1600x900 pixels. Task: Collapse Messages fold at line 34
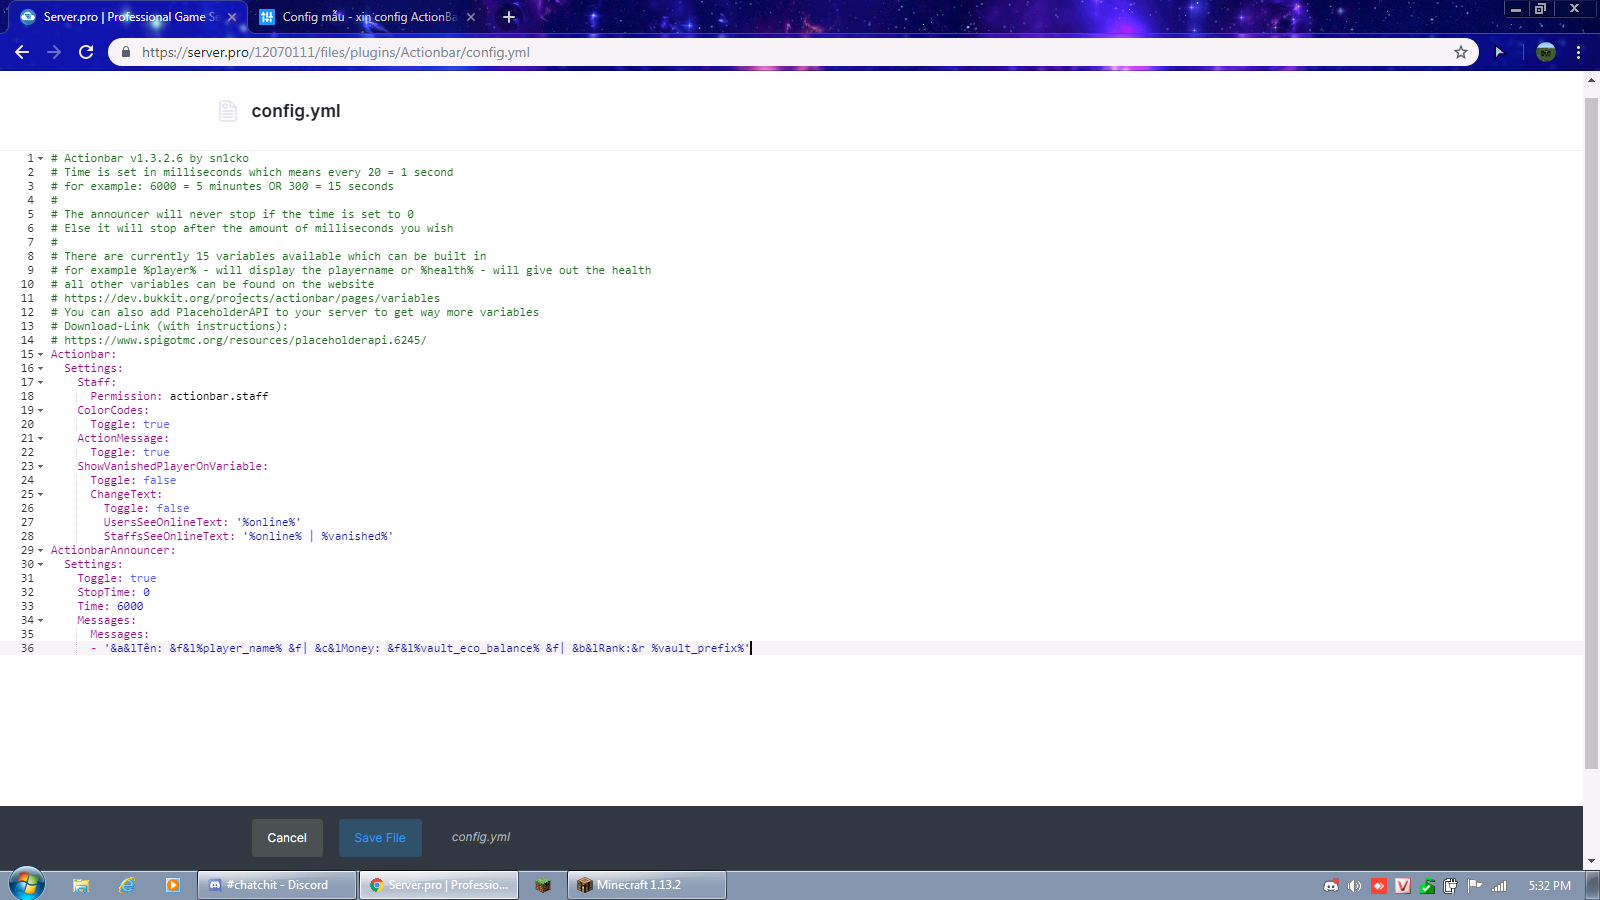pos(40,621)
